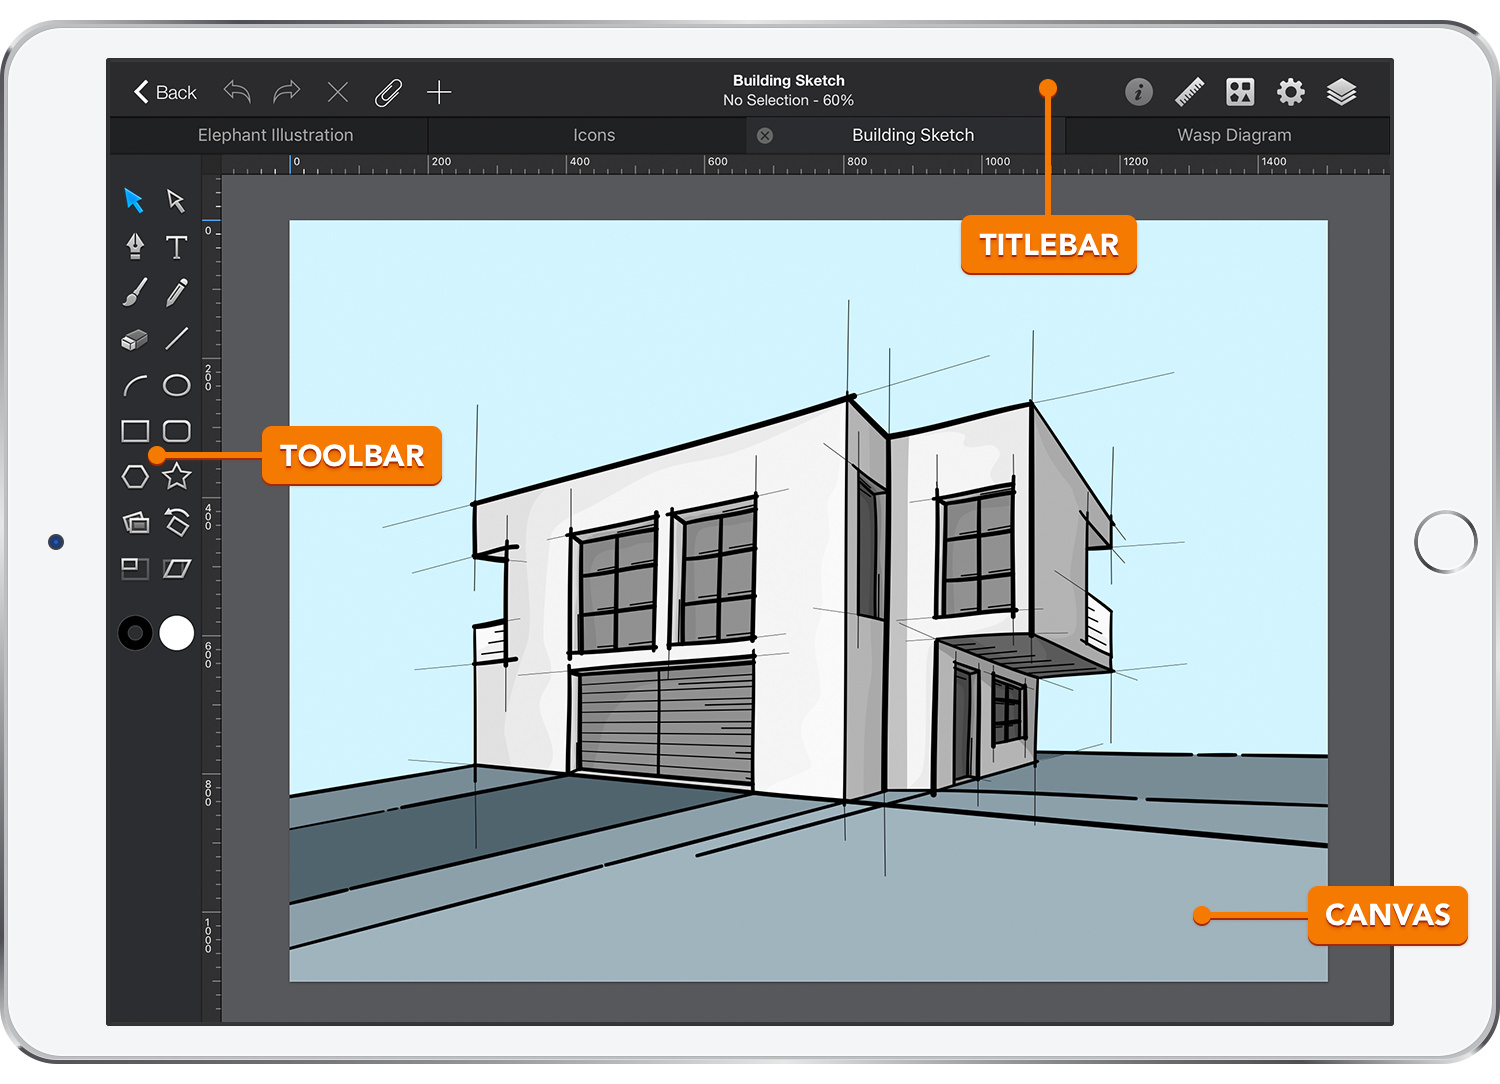1500x1084 pixels.
Task: Select the Pen tool
Action: (135, 246)
